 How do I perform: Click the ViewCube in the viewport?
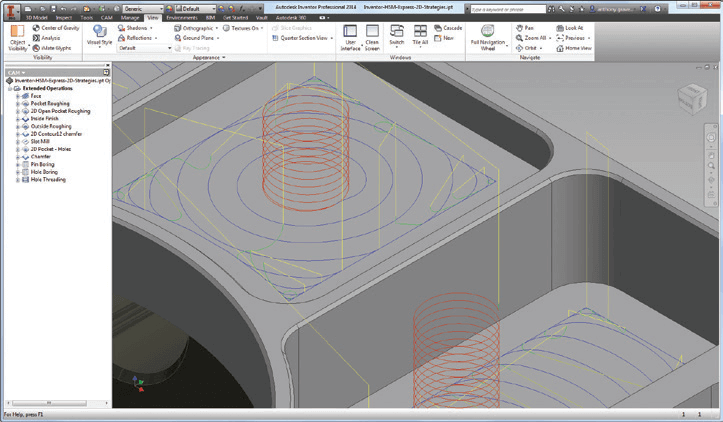pyautogui.click(x=691, y=99)
